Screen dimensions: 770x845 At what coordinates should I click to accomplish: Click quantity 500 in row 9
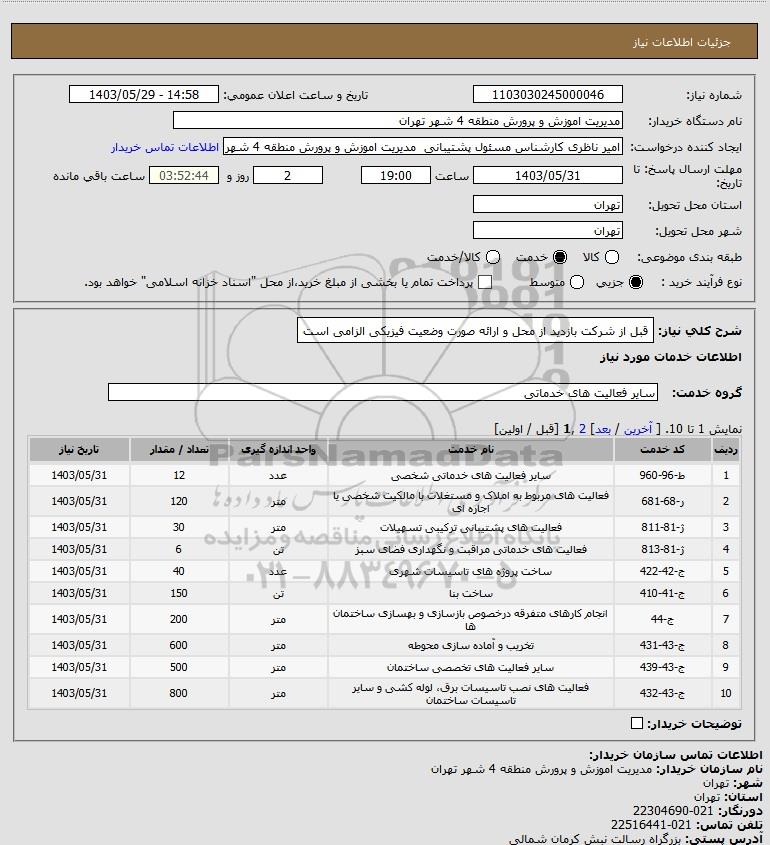[x=179, y=667]
